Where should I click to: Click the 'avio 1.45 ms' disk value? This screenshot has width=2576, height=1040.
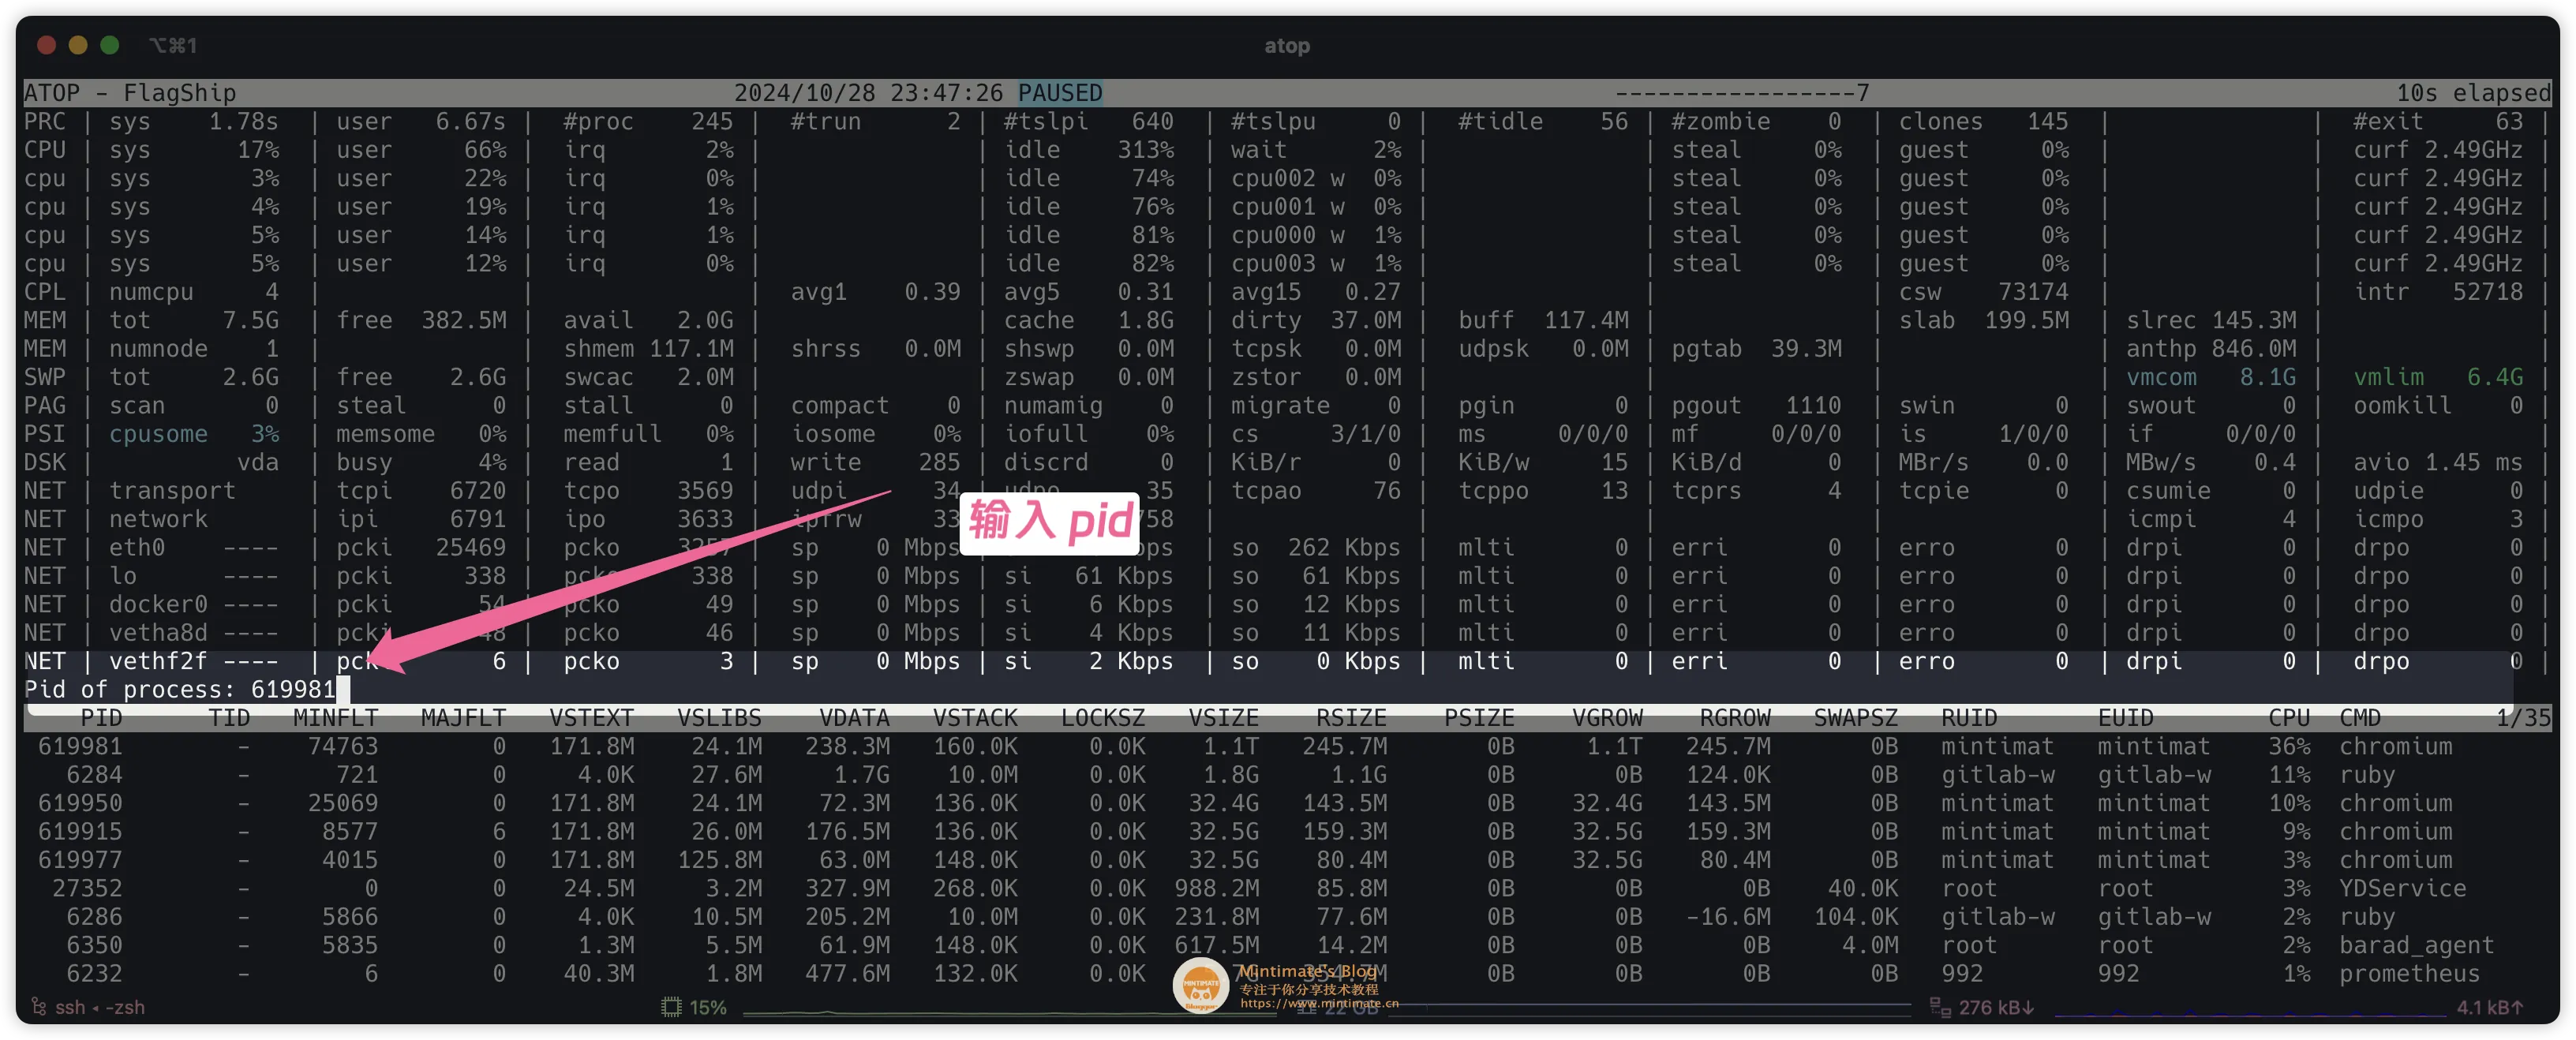click(2438, 463)
